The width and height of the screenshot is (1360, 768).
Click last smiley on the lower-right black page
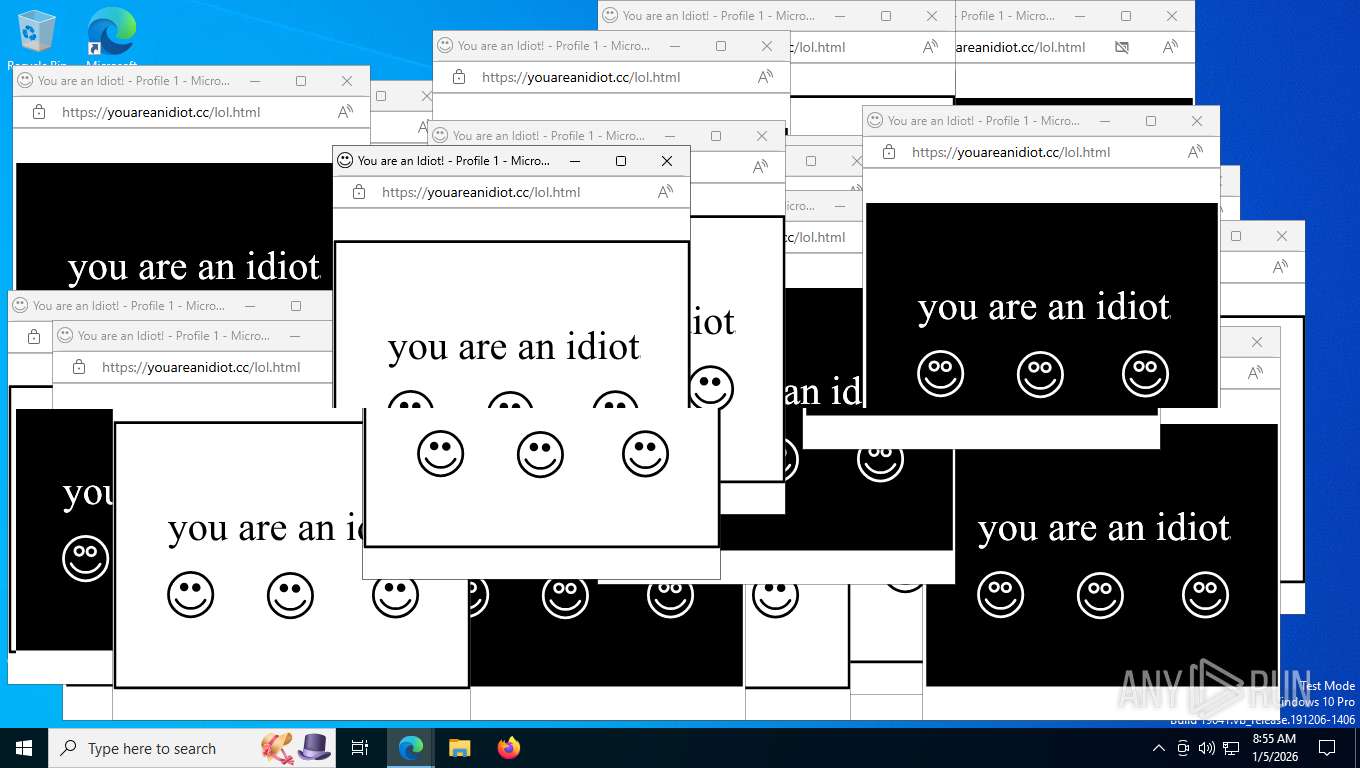click(x=1205, y=594)
